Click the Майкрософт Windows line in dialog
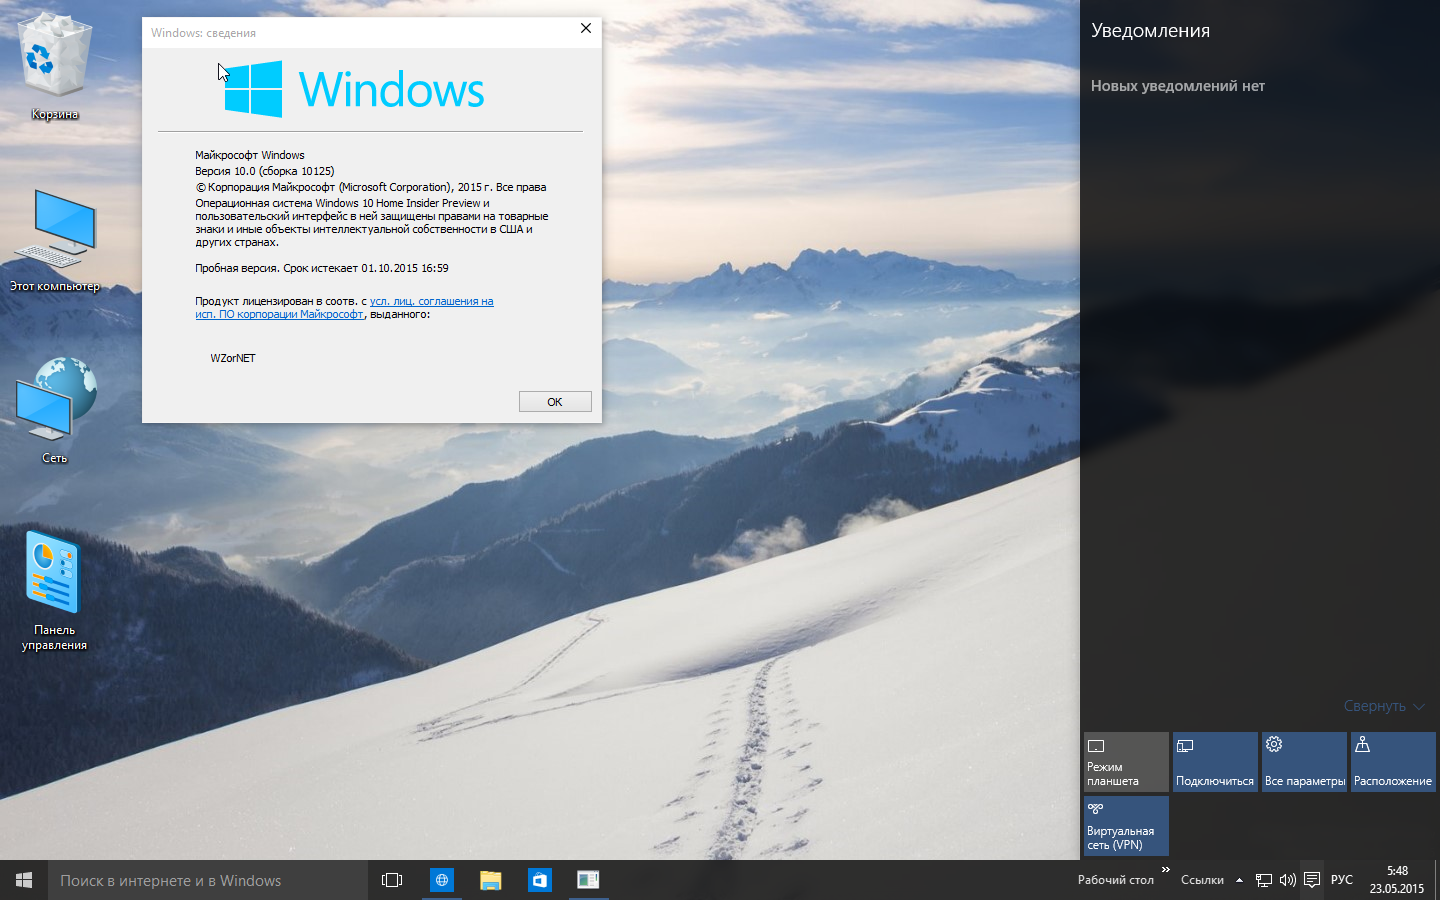The height and width of the screenshot is (900, 1440). point(250,155)
